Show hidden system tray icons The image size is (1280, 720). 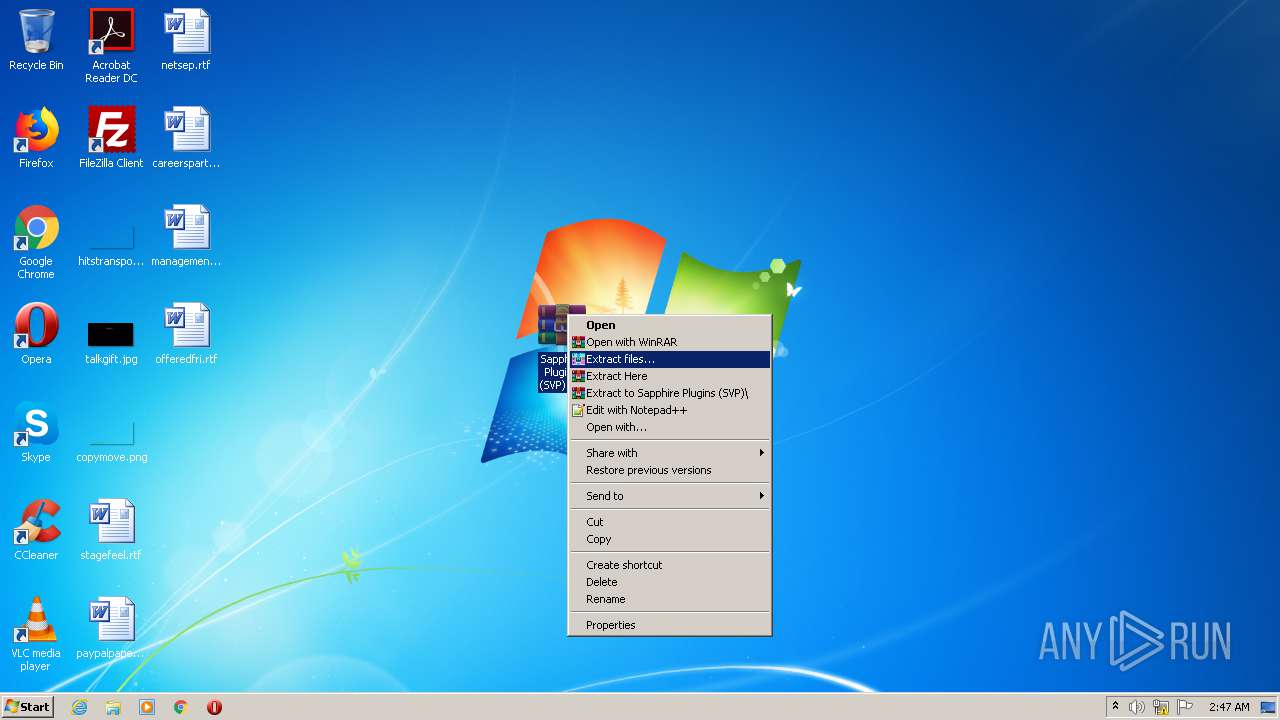1115,707
